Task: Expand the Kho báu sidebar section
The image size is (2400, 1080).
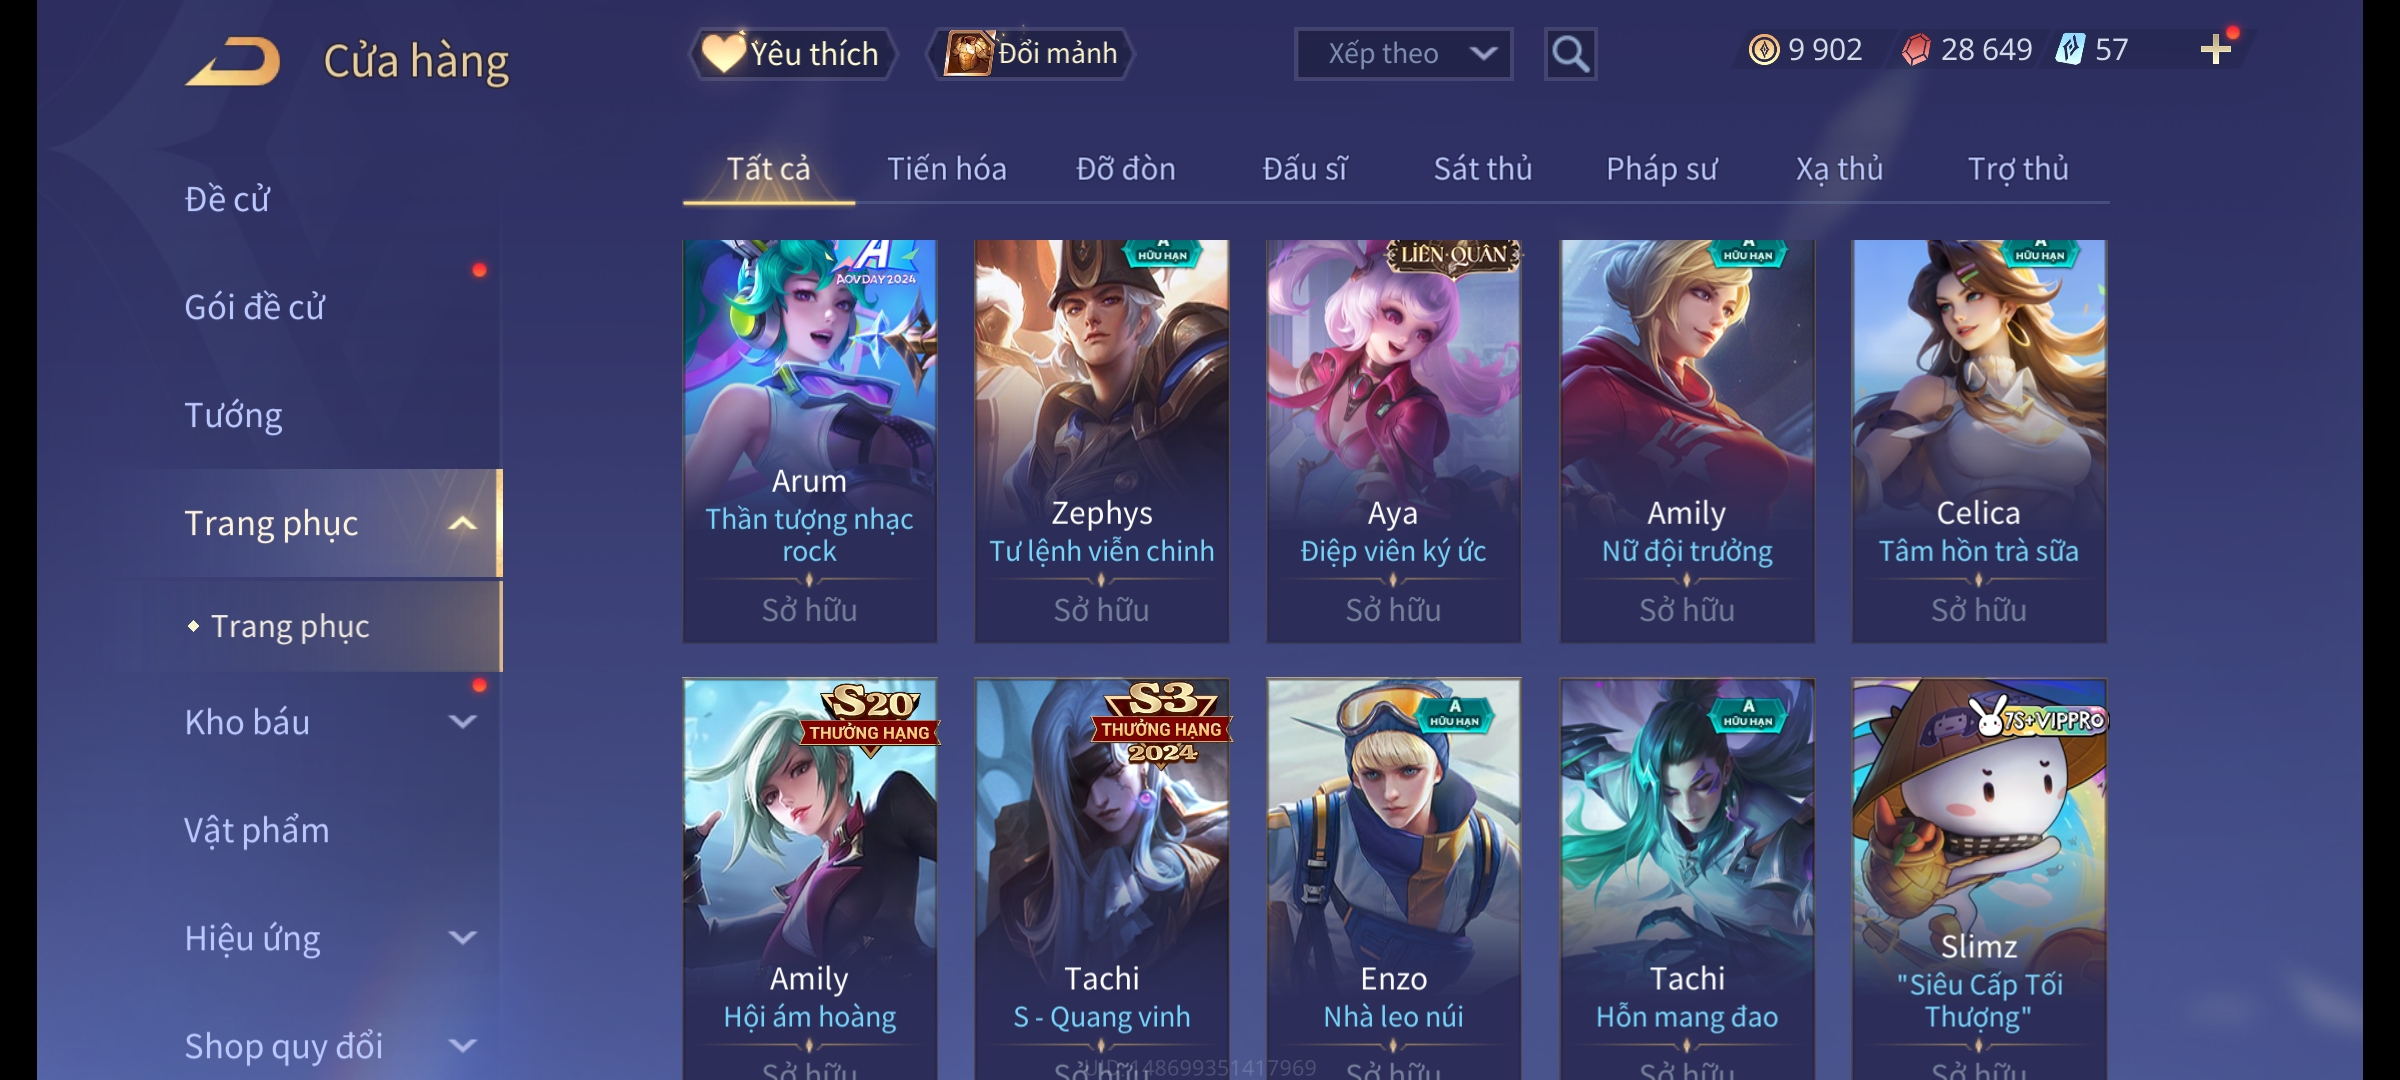Action: click(462, 721)
